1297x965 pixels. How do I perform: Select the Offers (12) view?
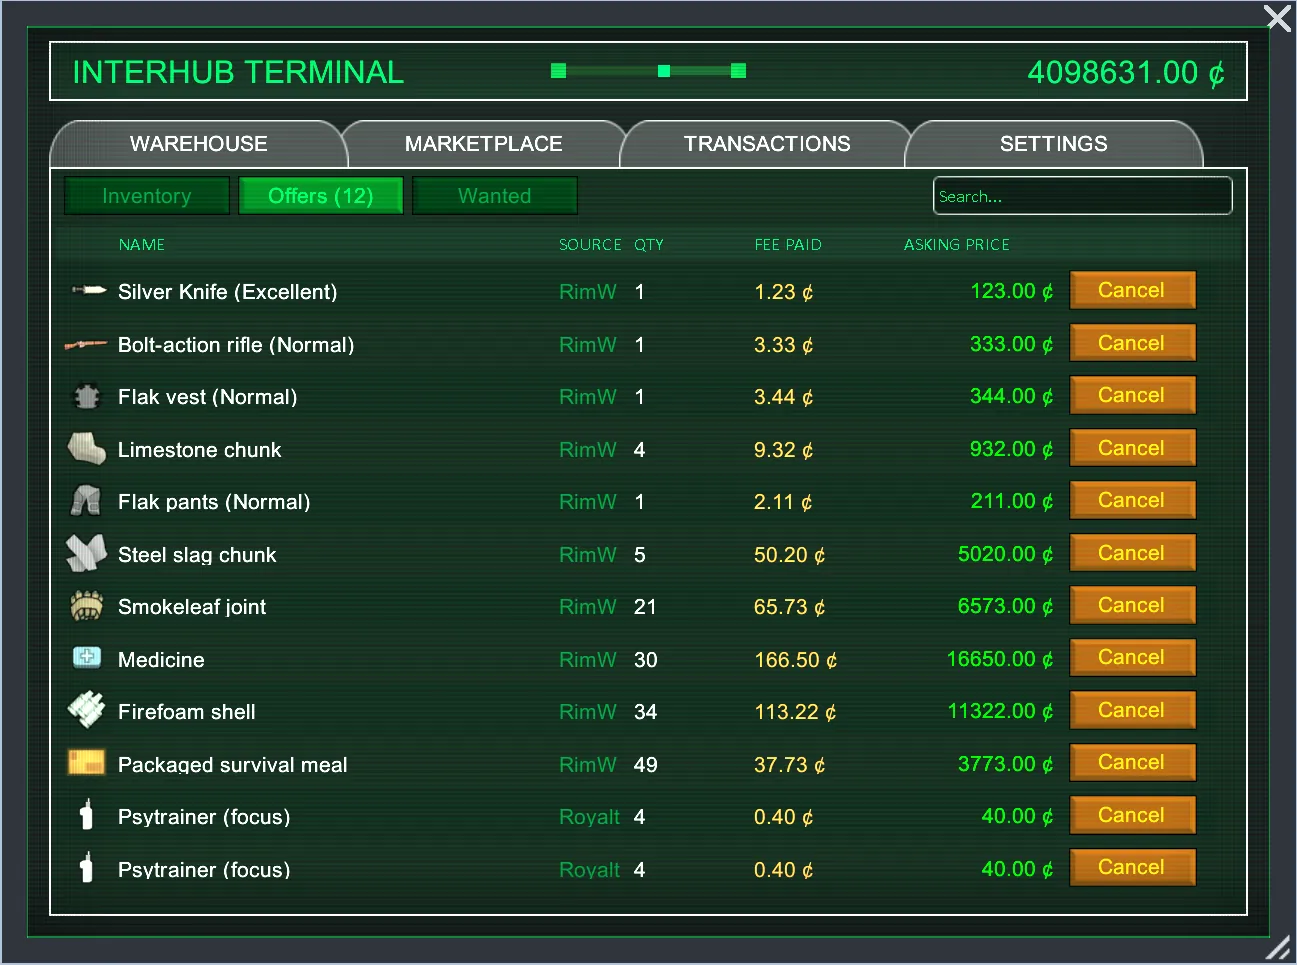pyautogui.click(x=320, y=196)
